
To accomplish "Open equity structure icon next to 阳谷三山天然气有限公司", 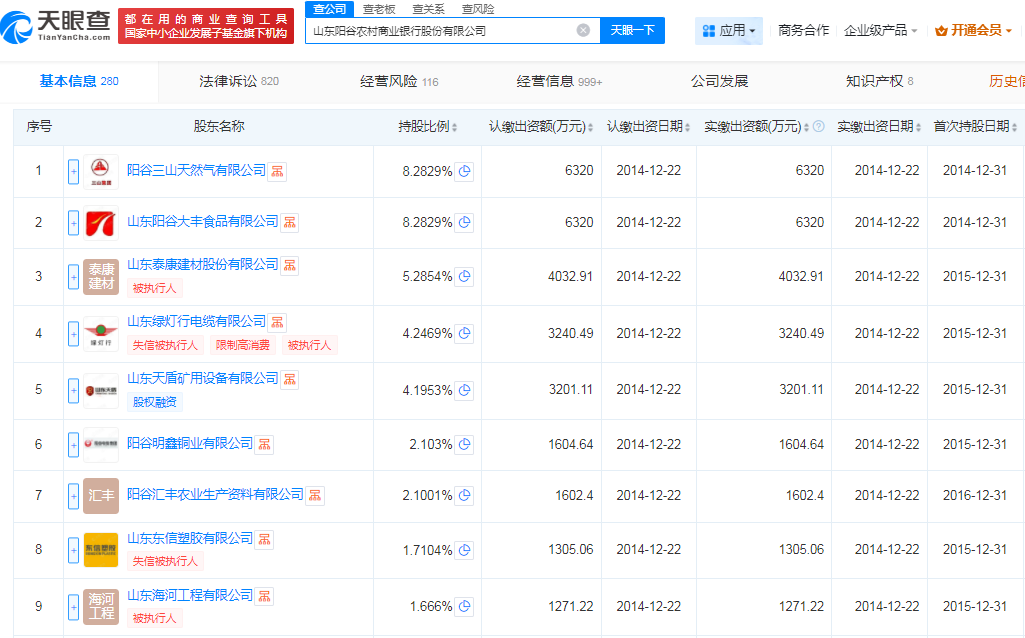I will point(277,171).
